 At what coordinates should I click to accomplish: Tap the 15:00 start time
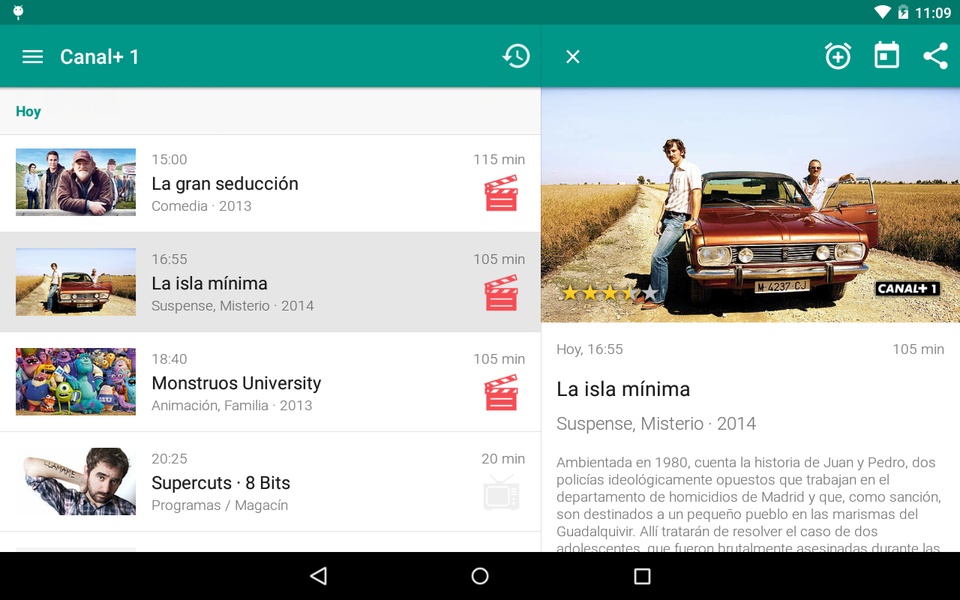[x=169, y=160]
